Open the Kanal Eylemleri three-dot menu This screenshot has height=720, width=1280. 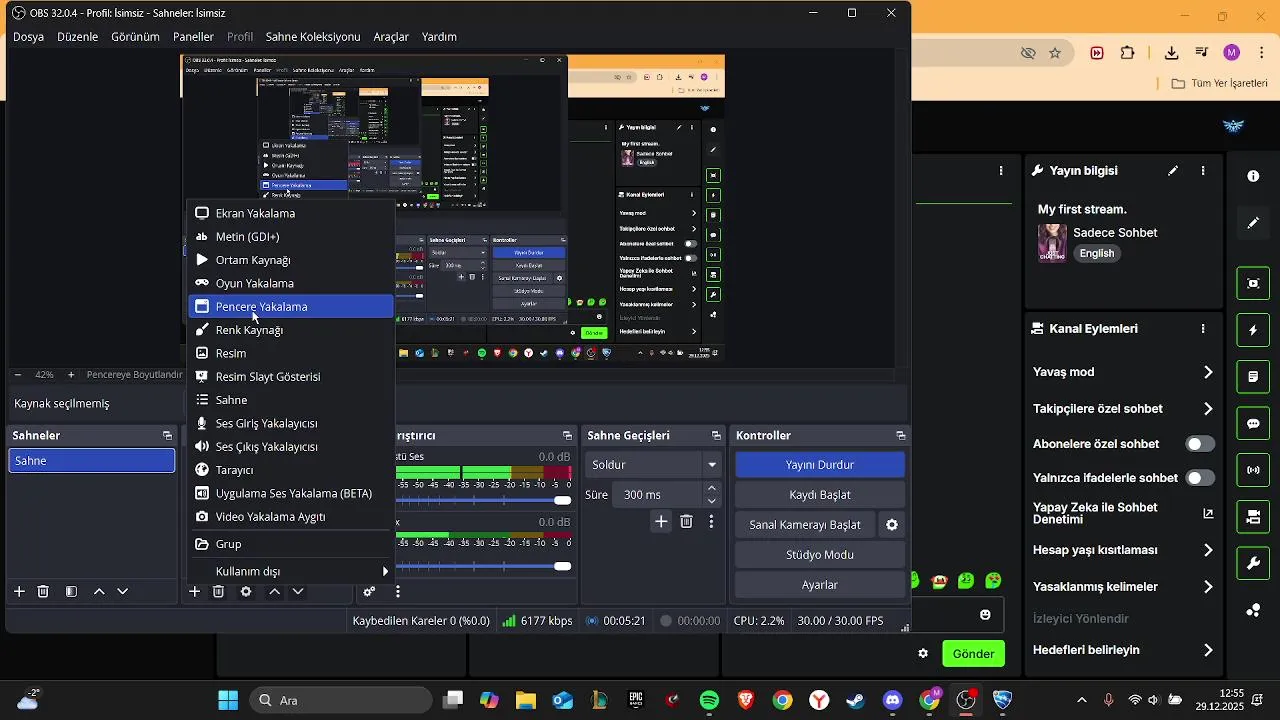pyautogui.click(x=1203, y=329)
